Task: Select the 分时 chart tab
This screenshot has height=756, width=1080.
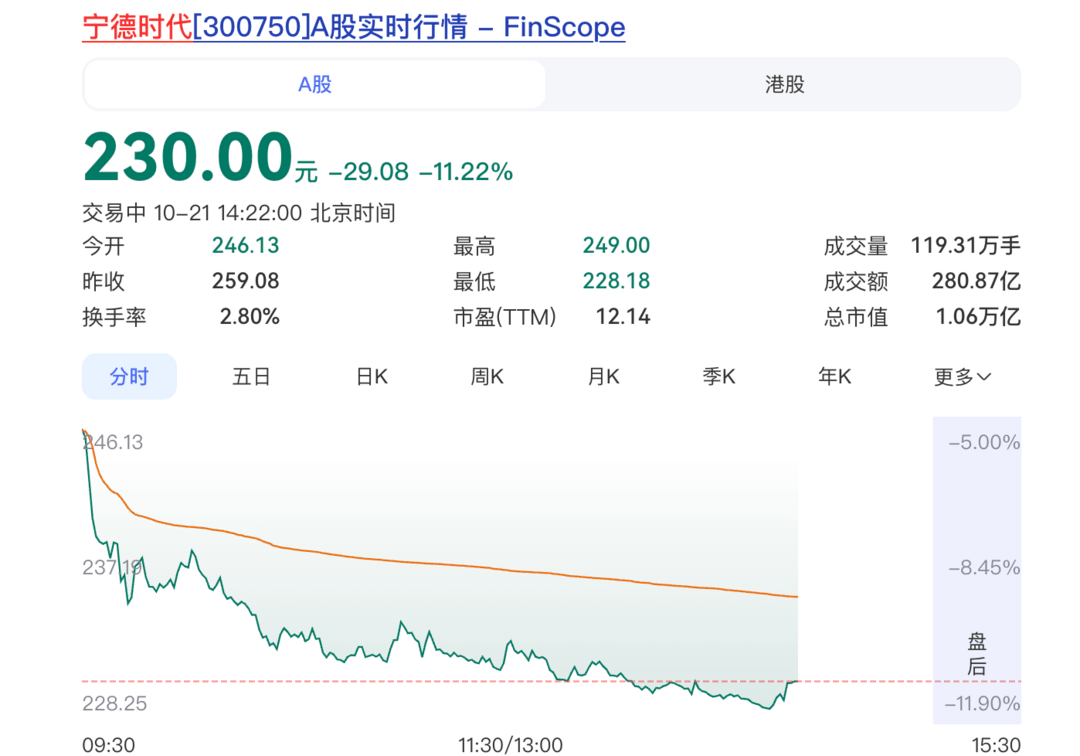Action: (129, 377)
